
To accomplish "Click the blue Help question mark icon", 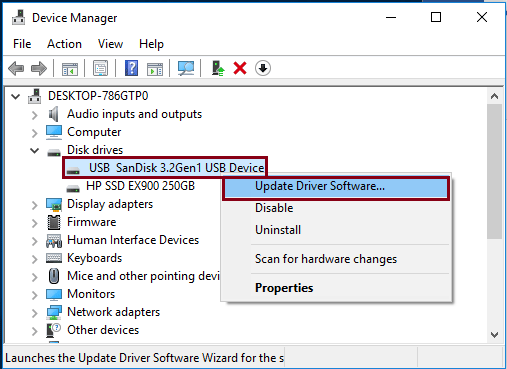I will [131, 68].
